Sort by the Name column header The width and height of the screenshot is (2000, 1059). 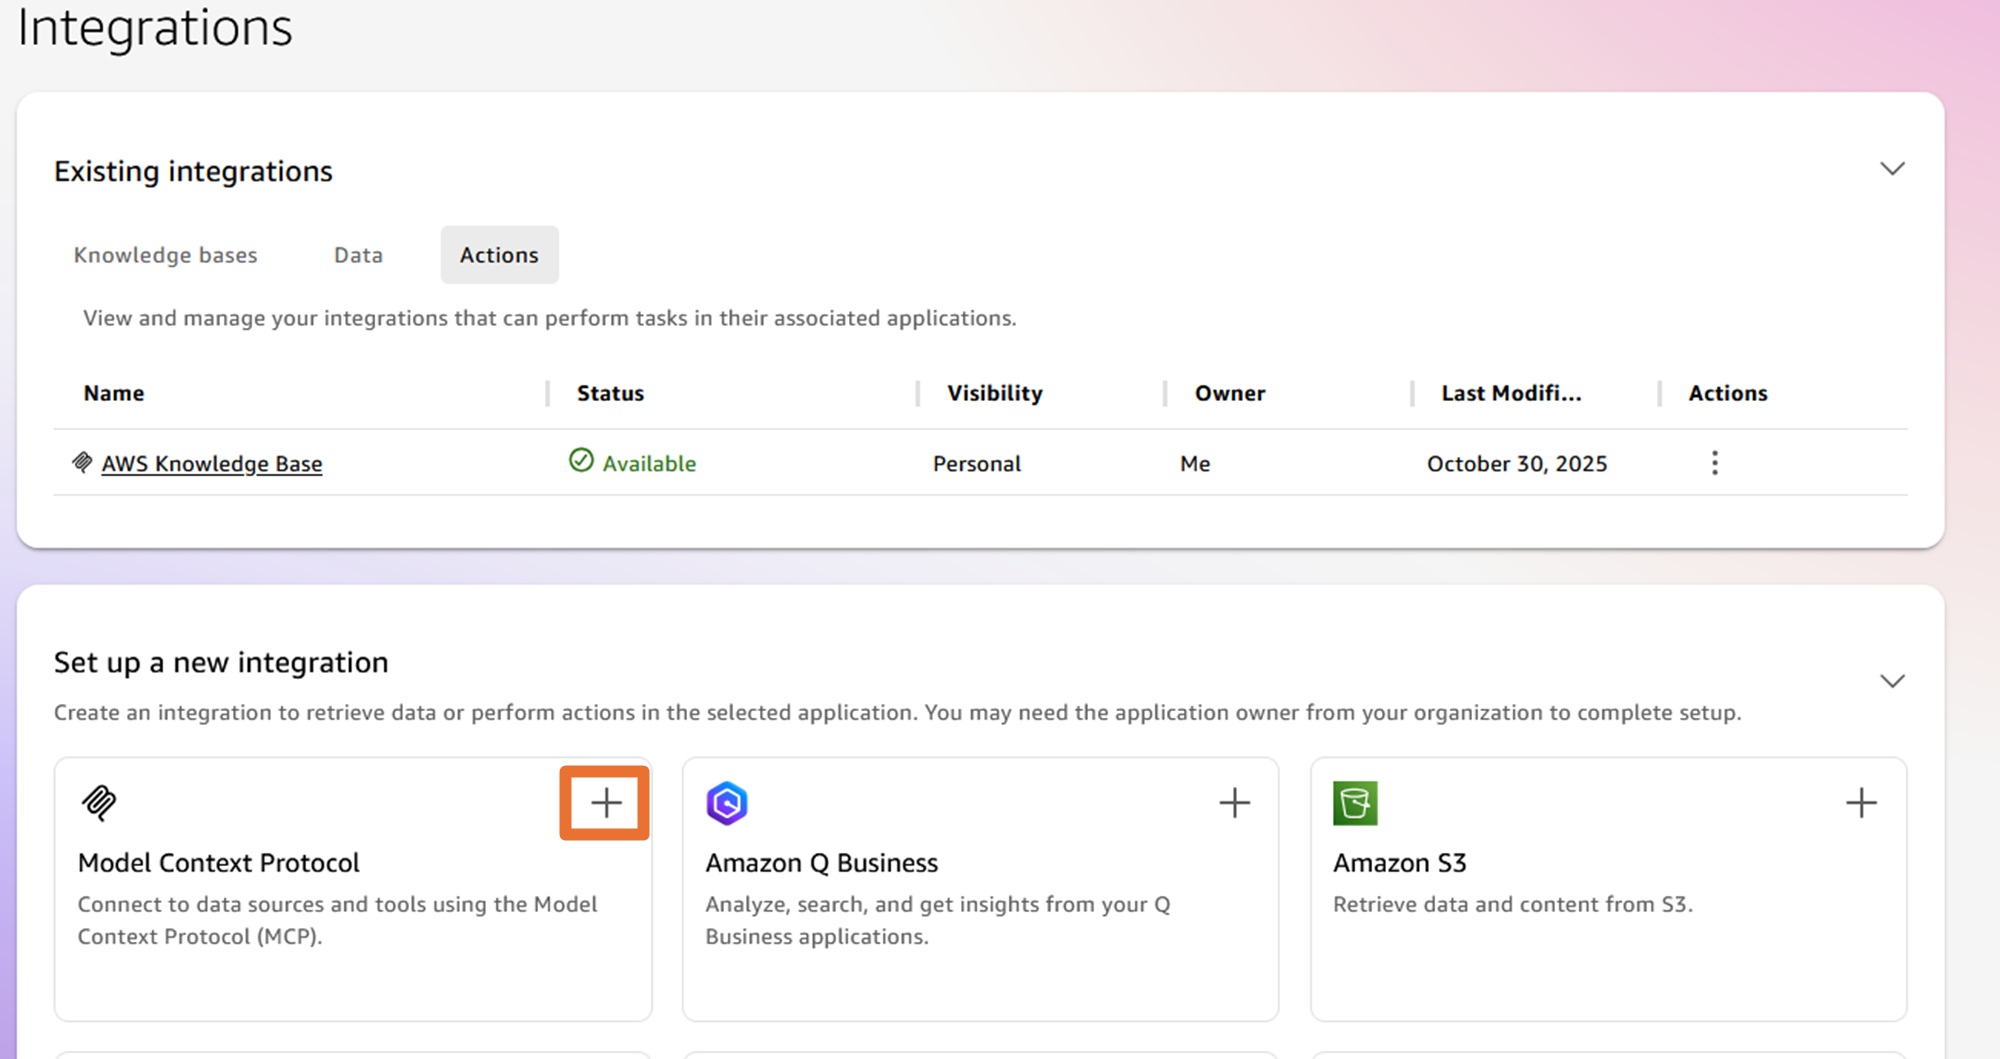coord(114,393)
